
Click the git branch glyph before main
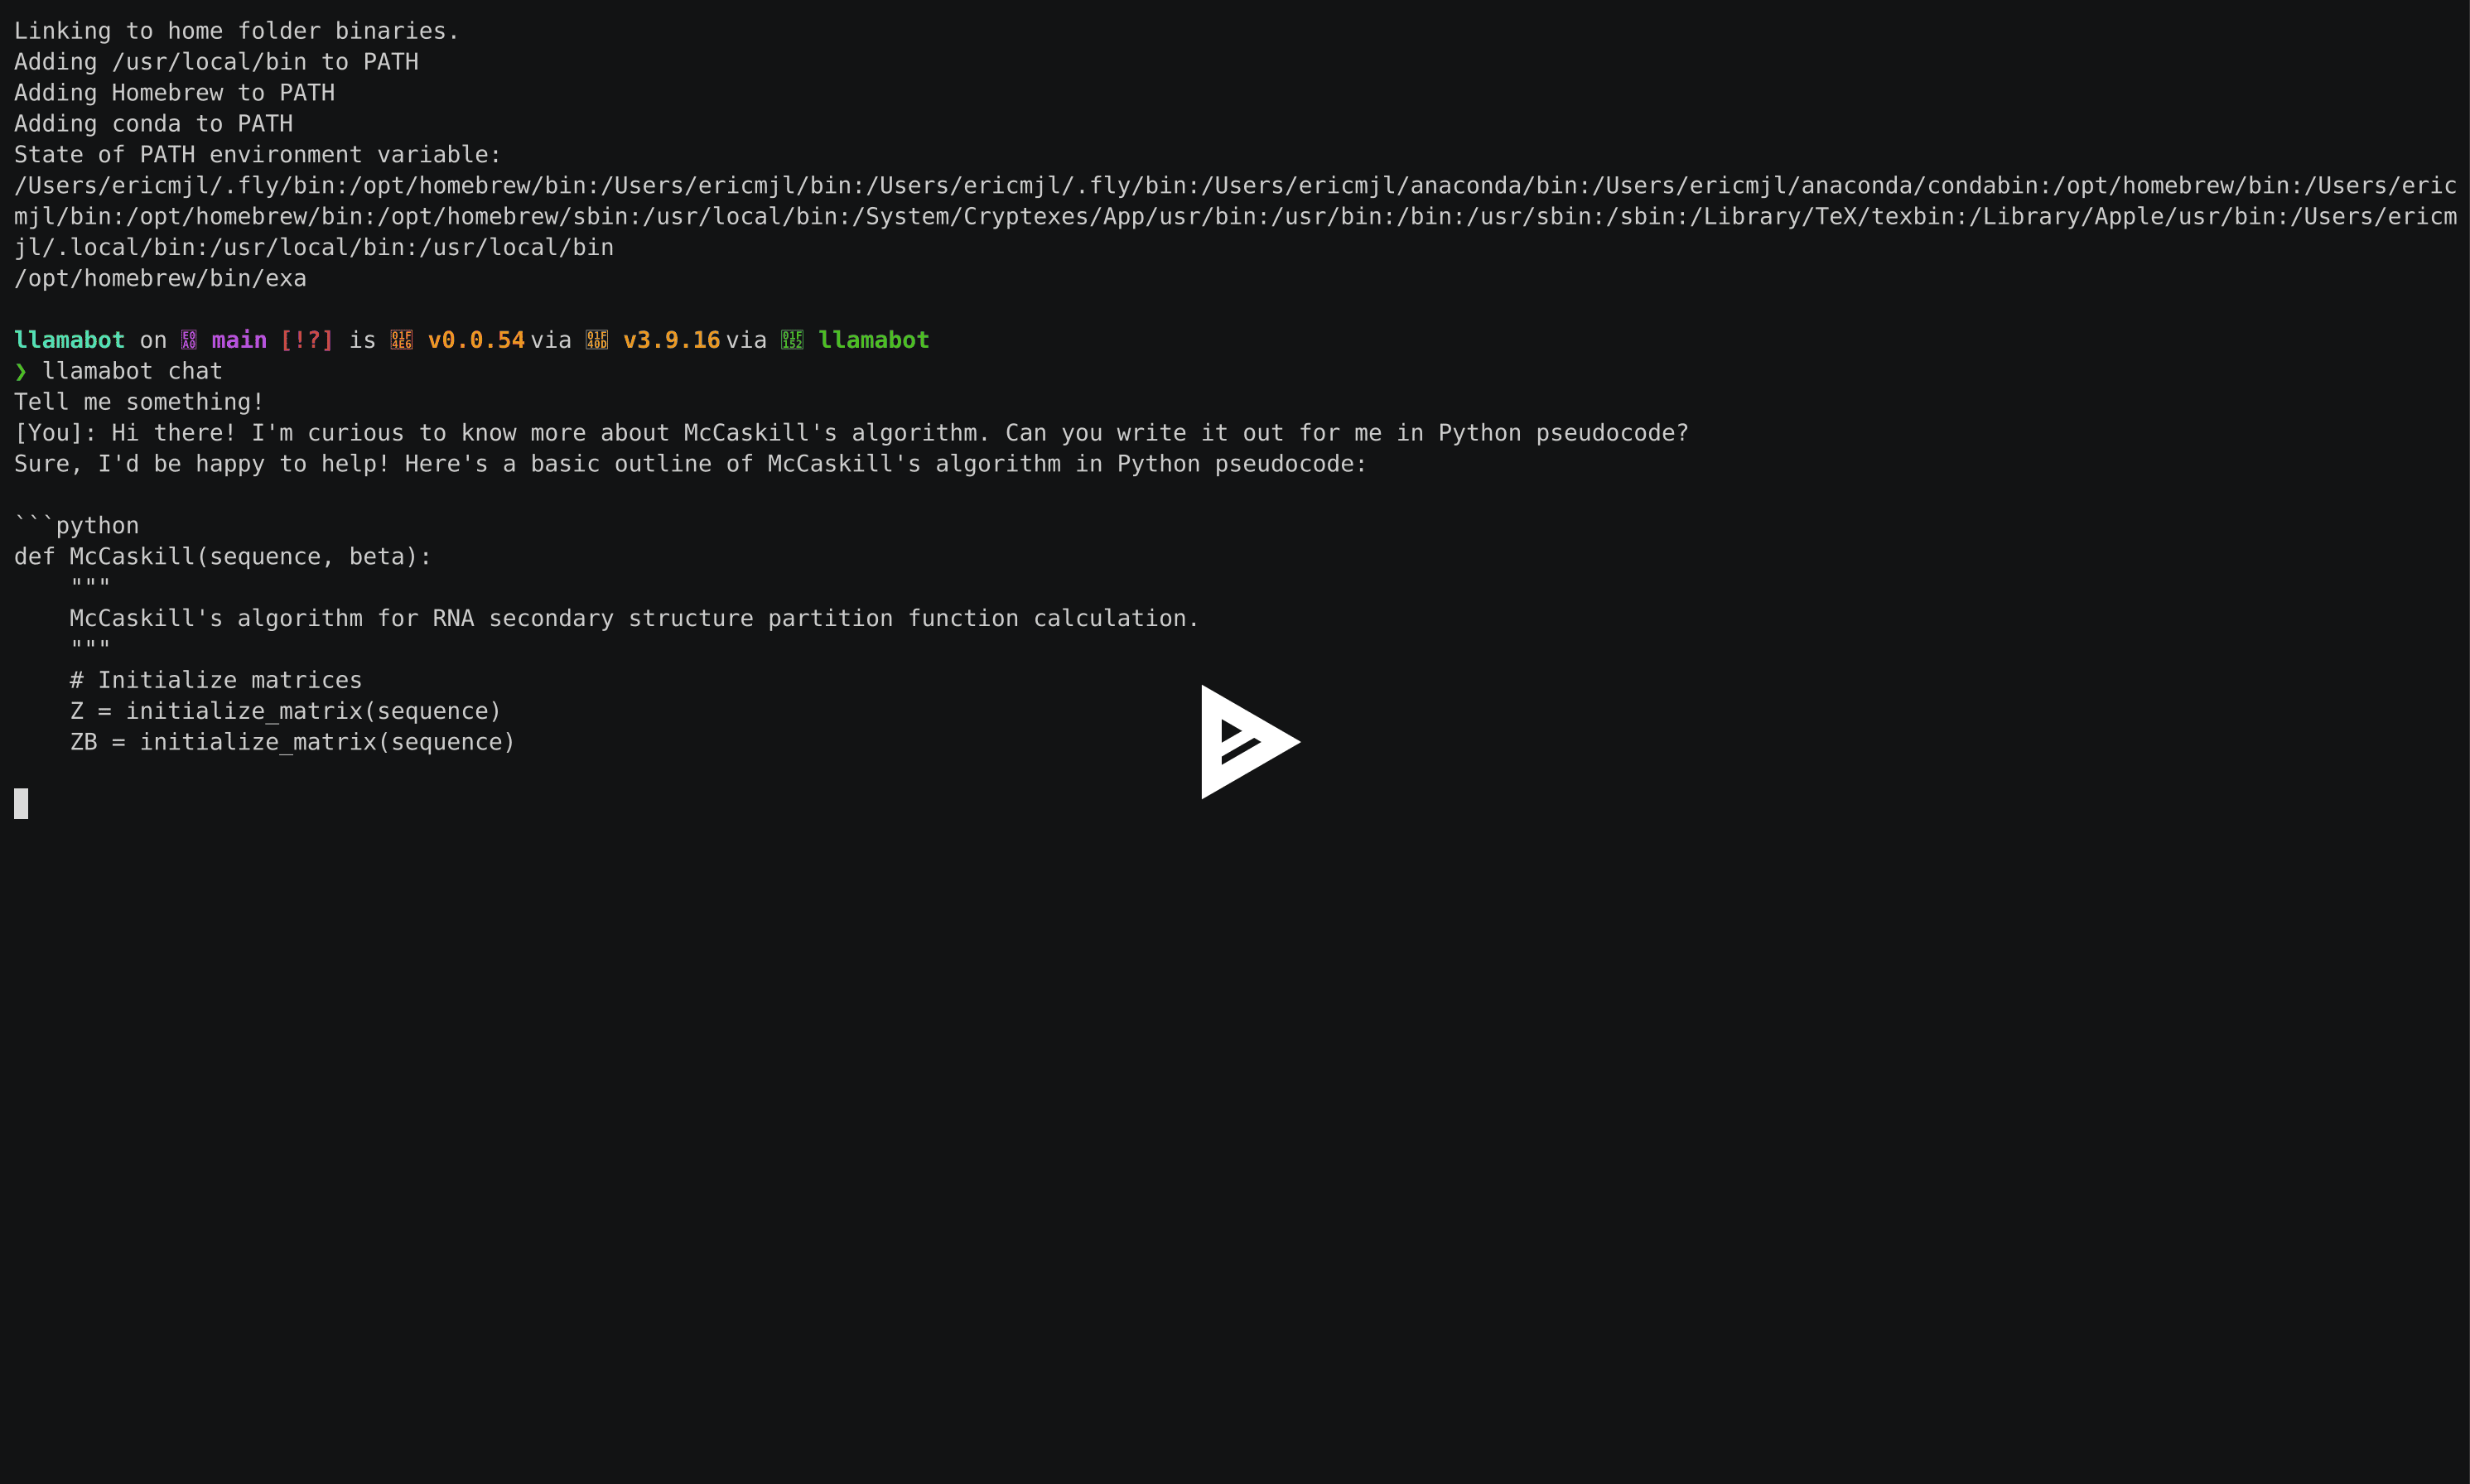189,340
